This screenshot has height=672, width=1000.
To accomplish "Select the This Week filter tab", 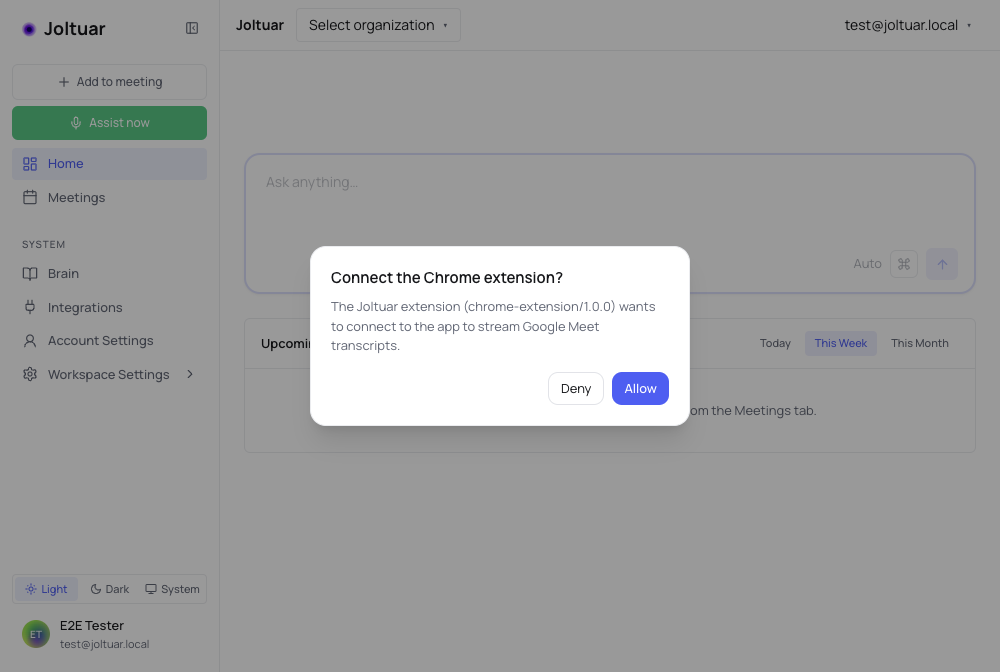I will [x=841, y=343].
